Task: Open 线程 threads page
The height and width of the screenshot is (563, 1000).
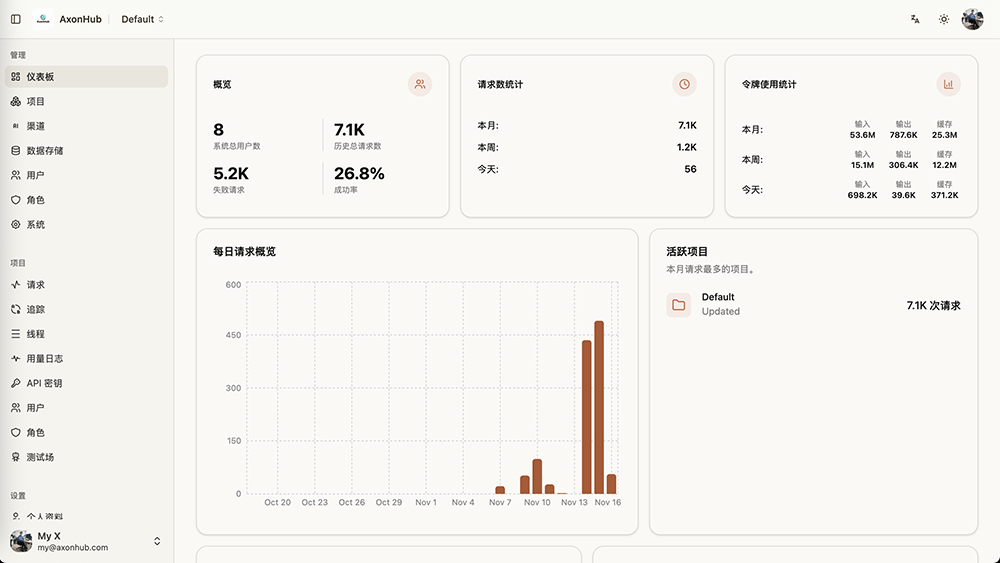Action: pyautogui.click(x=35, y=334)
